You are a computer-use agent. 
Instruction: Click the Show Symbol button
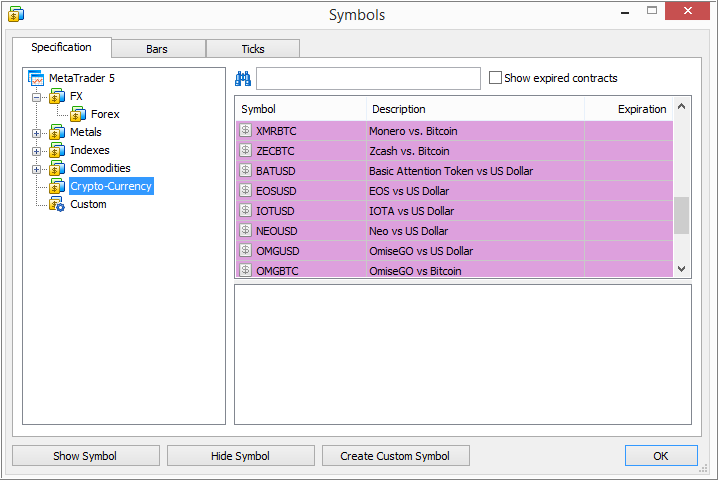pyautogui.click(x=86, y=456)
